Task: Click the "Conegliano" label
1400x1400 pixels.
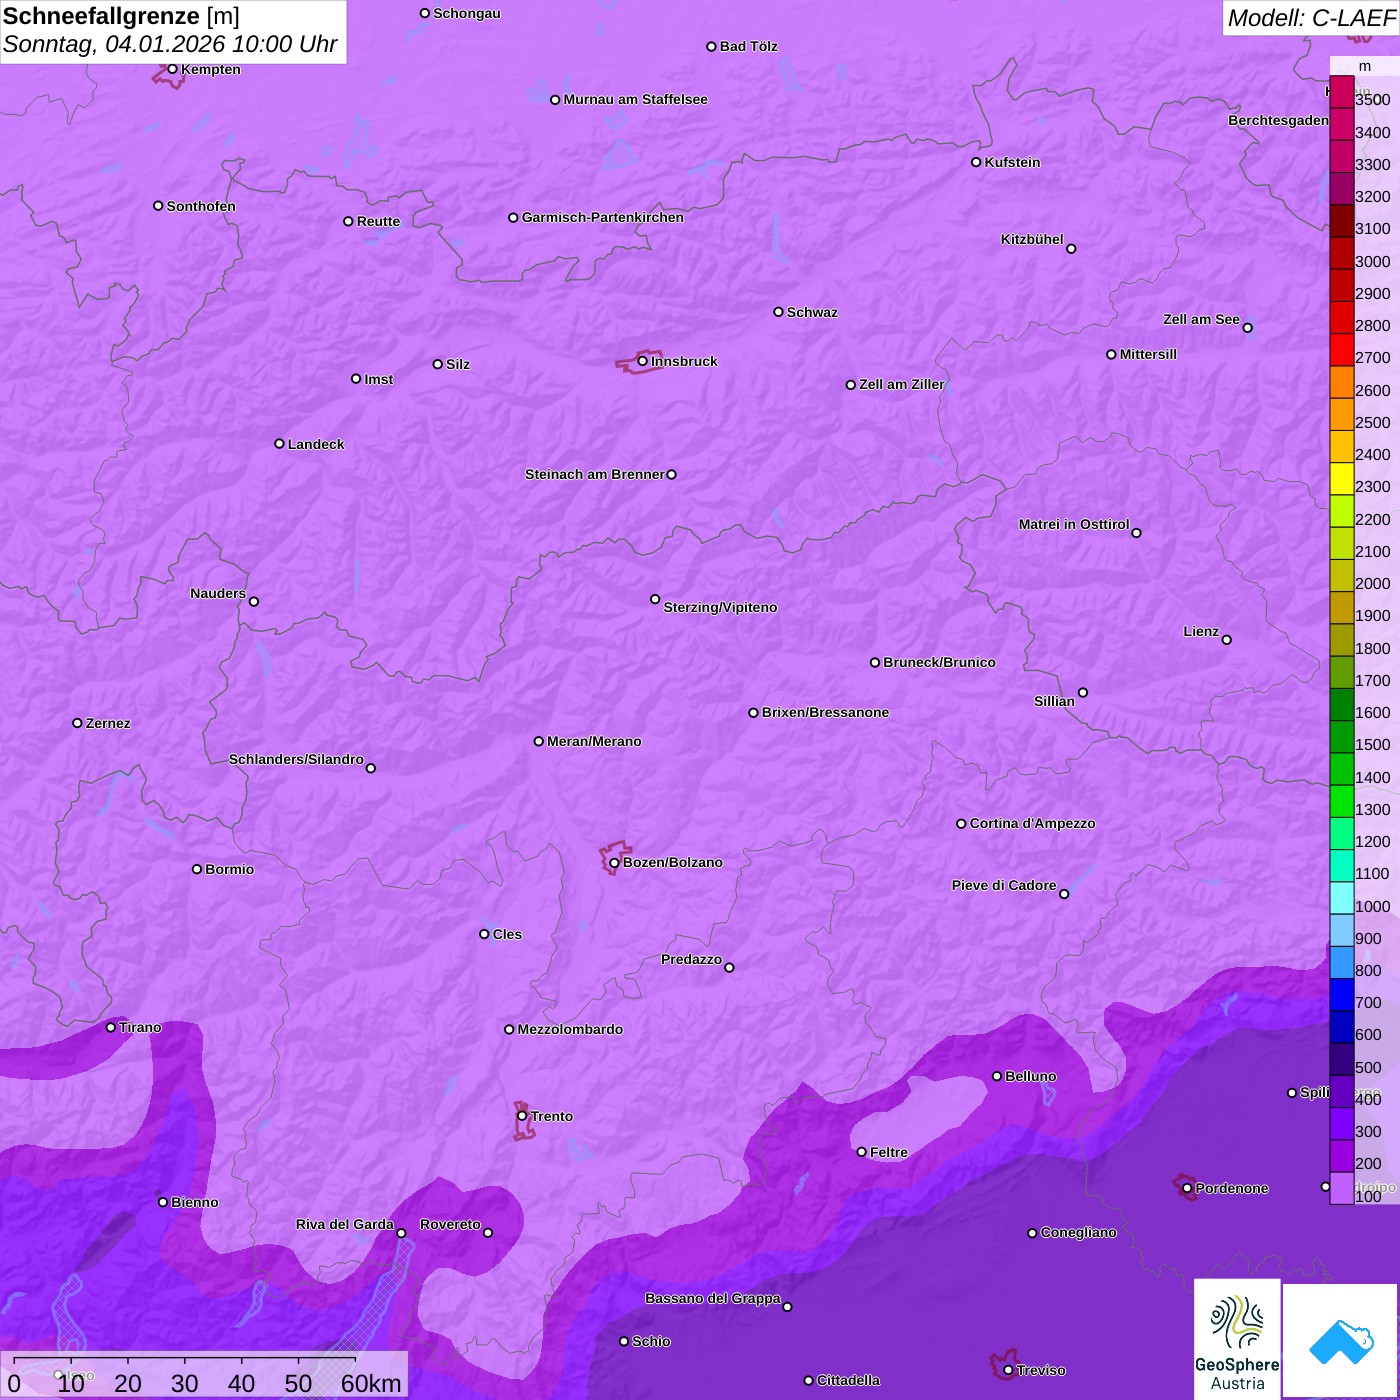Action: [1078, 1232]
